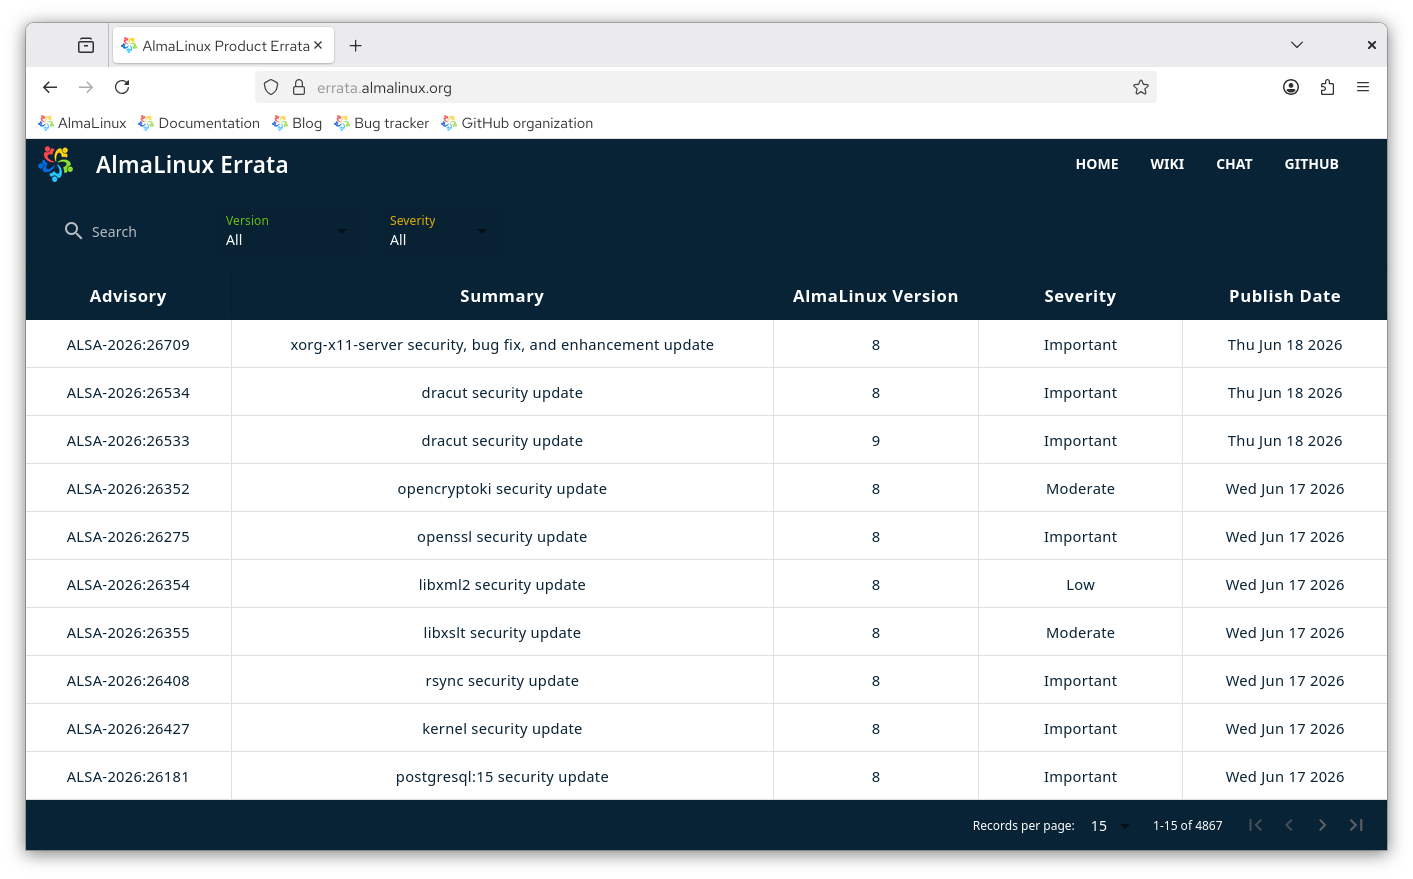Close the AlmaLinux Product Errata tab
This screenshot has width=1413, height=879.
pyautogui.click(x=318, y=45)
